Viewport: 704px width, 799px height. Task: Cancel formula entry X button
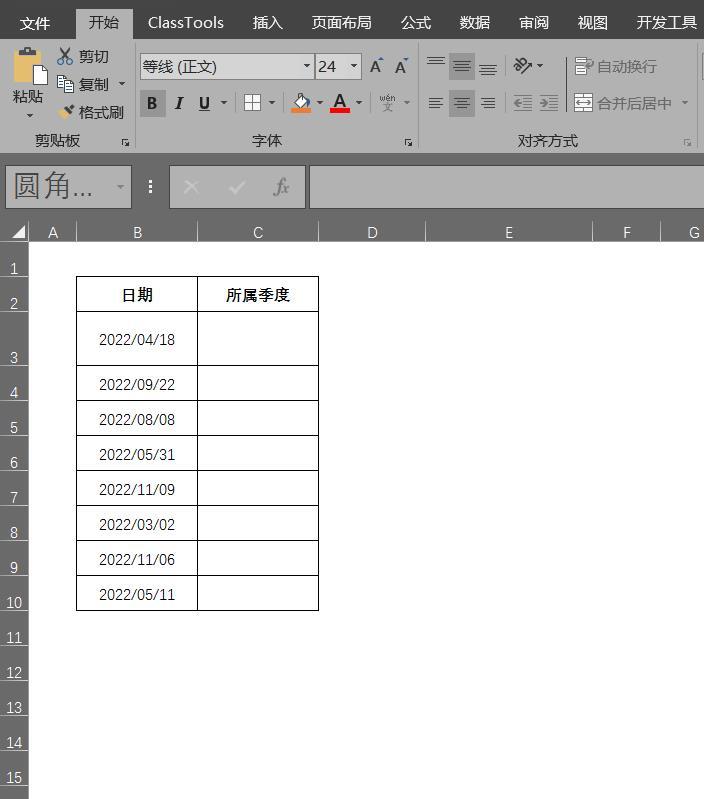click(x=192, y=187)
